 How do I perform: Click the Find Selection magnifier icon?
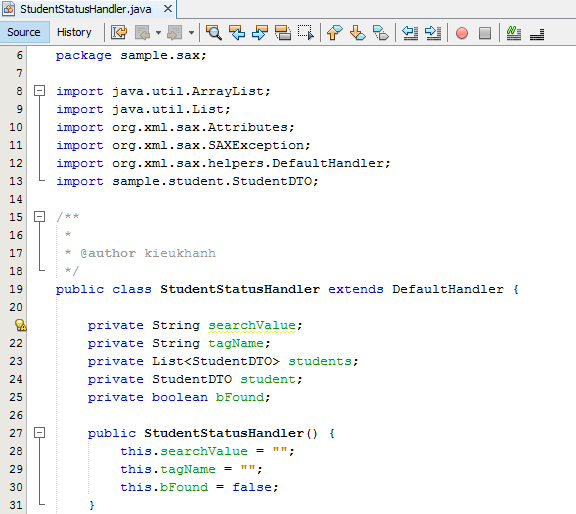click(x=213, y=32)
